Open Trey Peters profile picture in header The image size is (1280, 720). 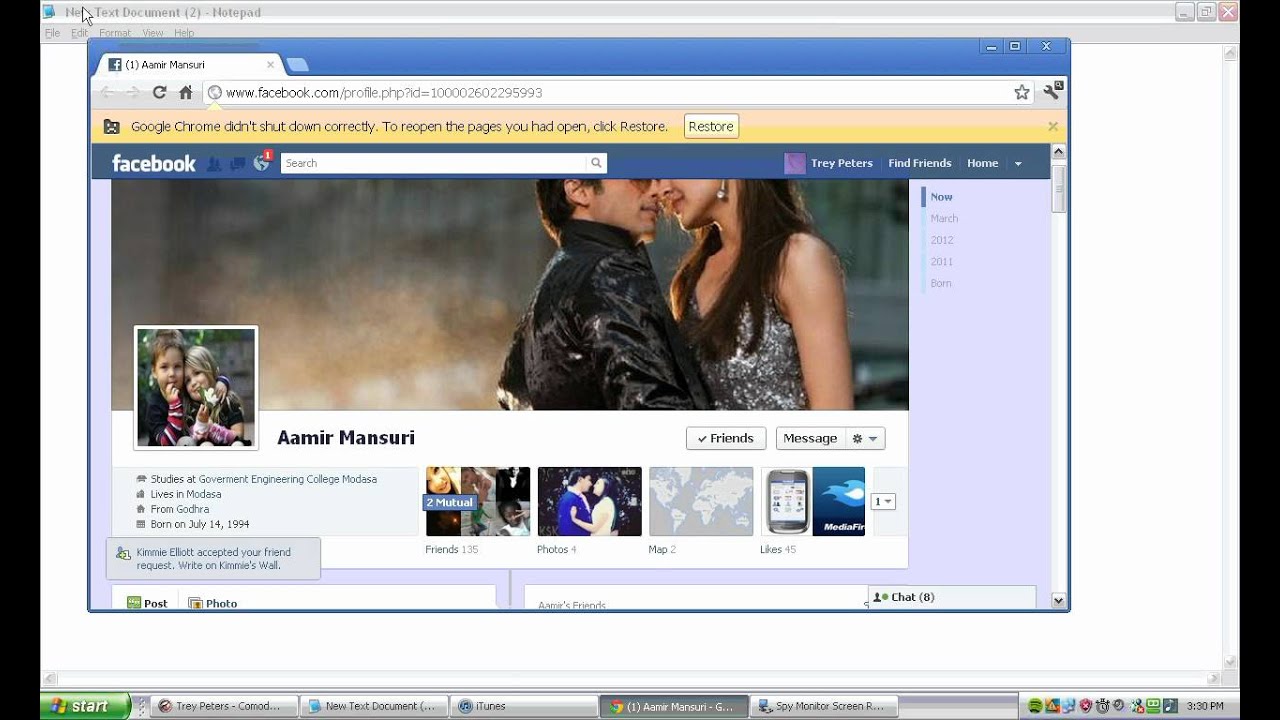click(795, 163)
